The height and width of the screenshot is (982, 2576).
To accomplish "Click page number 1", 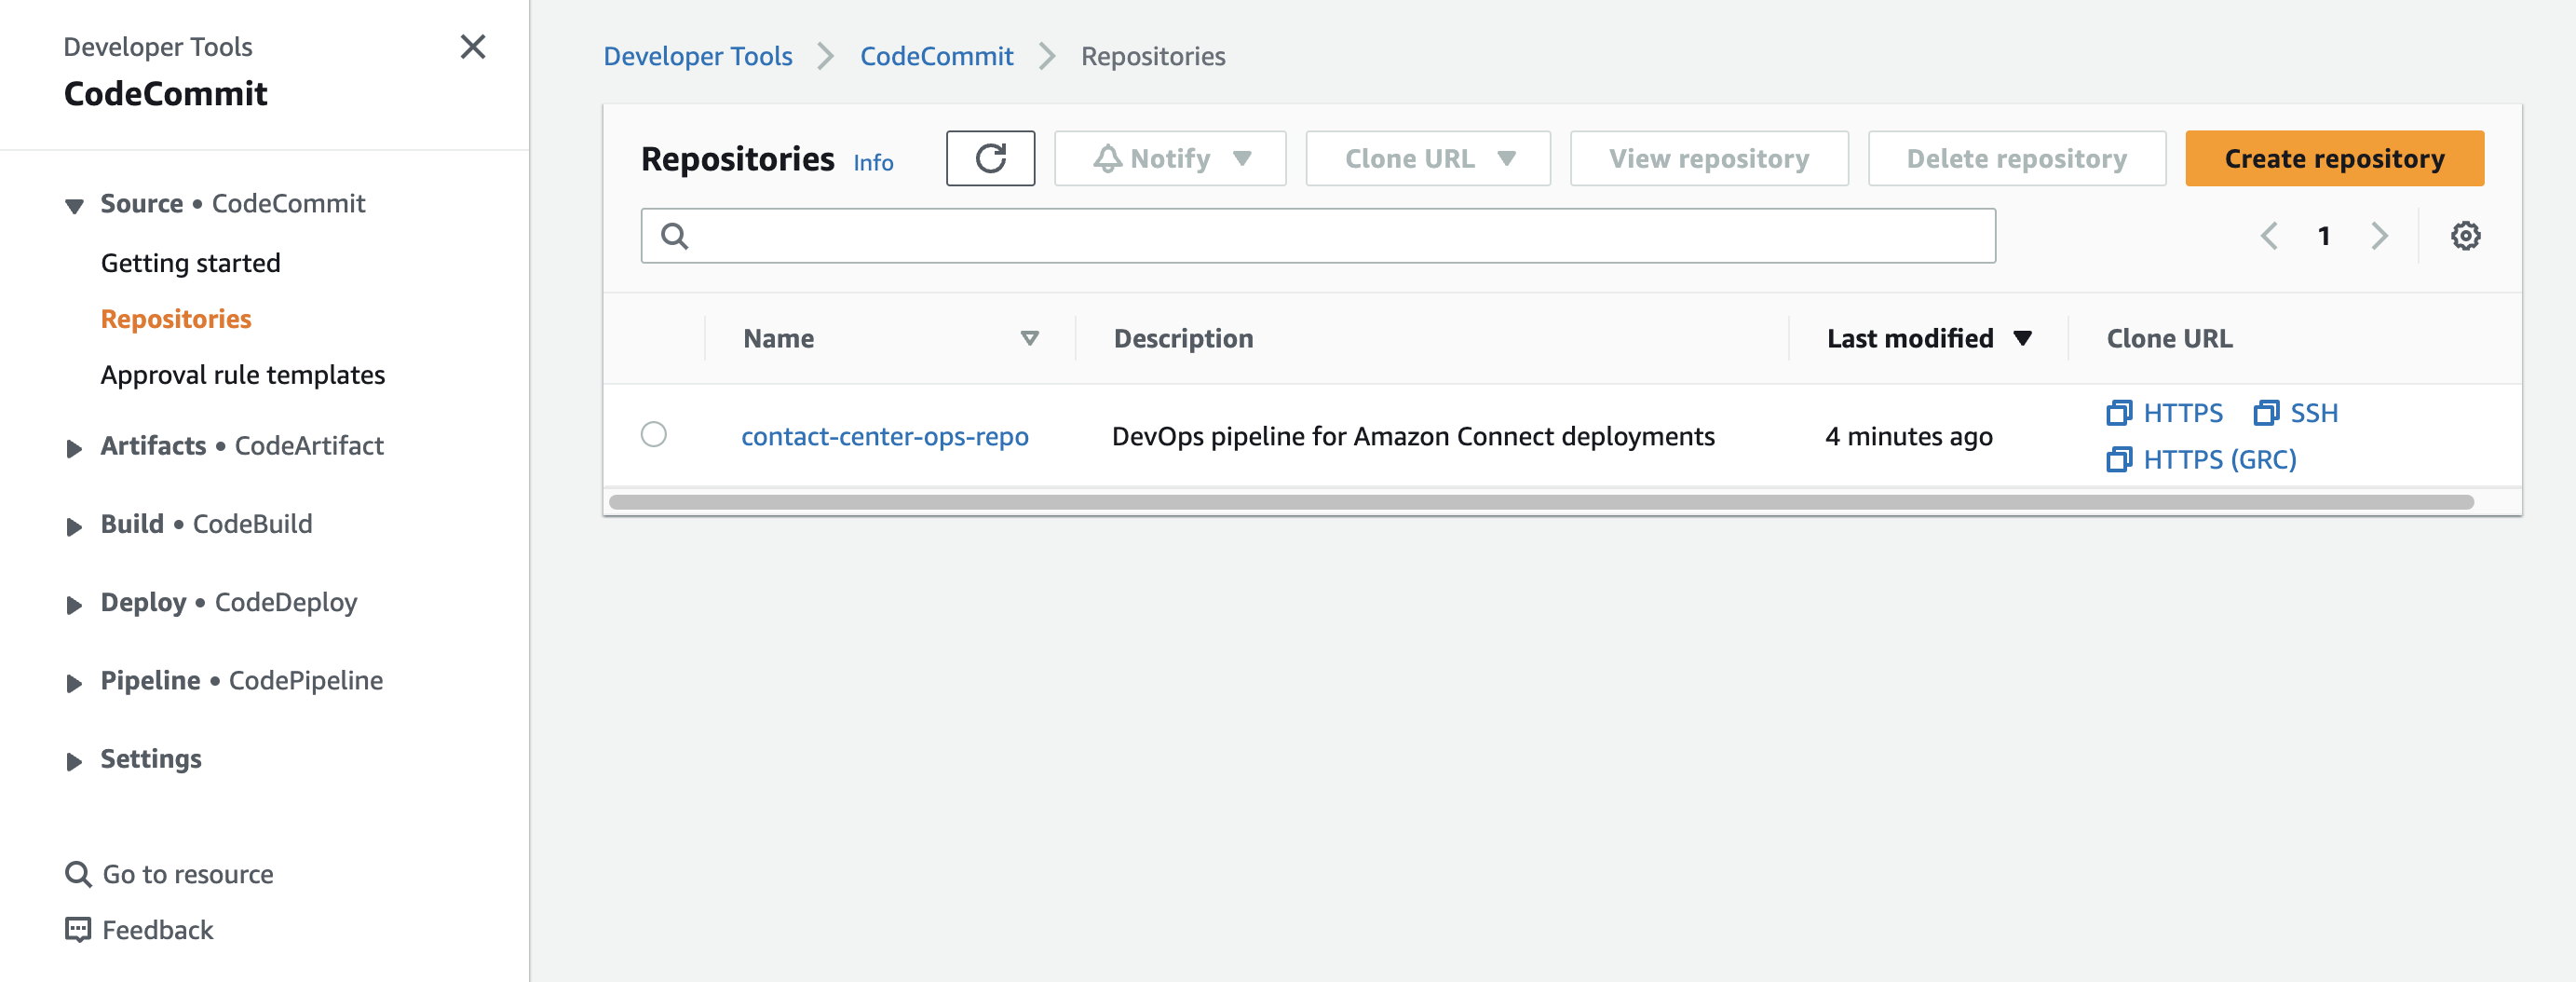I will point(2324,236).
